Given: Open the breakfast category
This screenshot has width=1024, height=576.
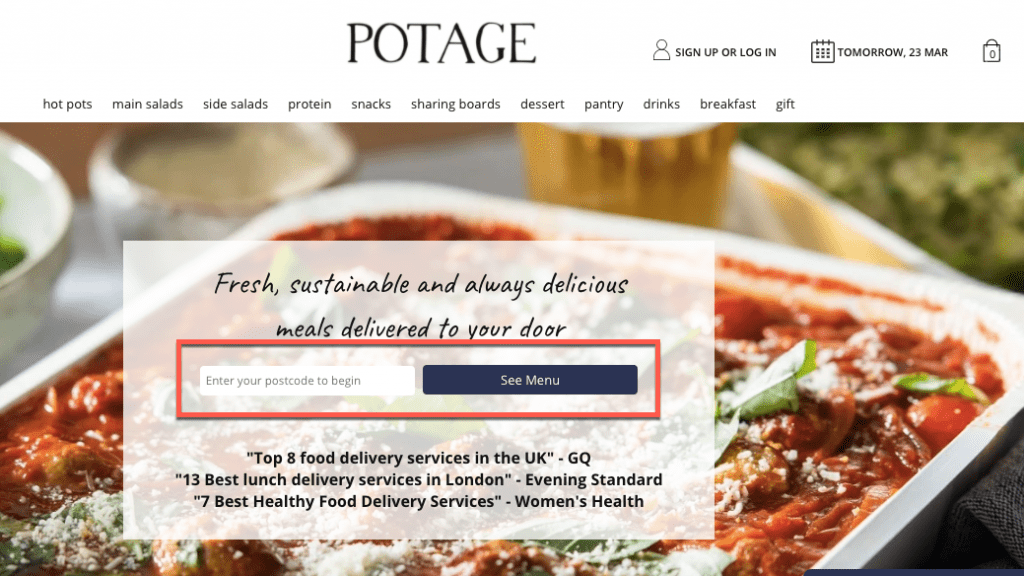Looking at the screenshot, I should 728,104.
